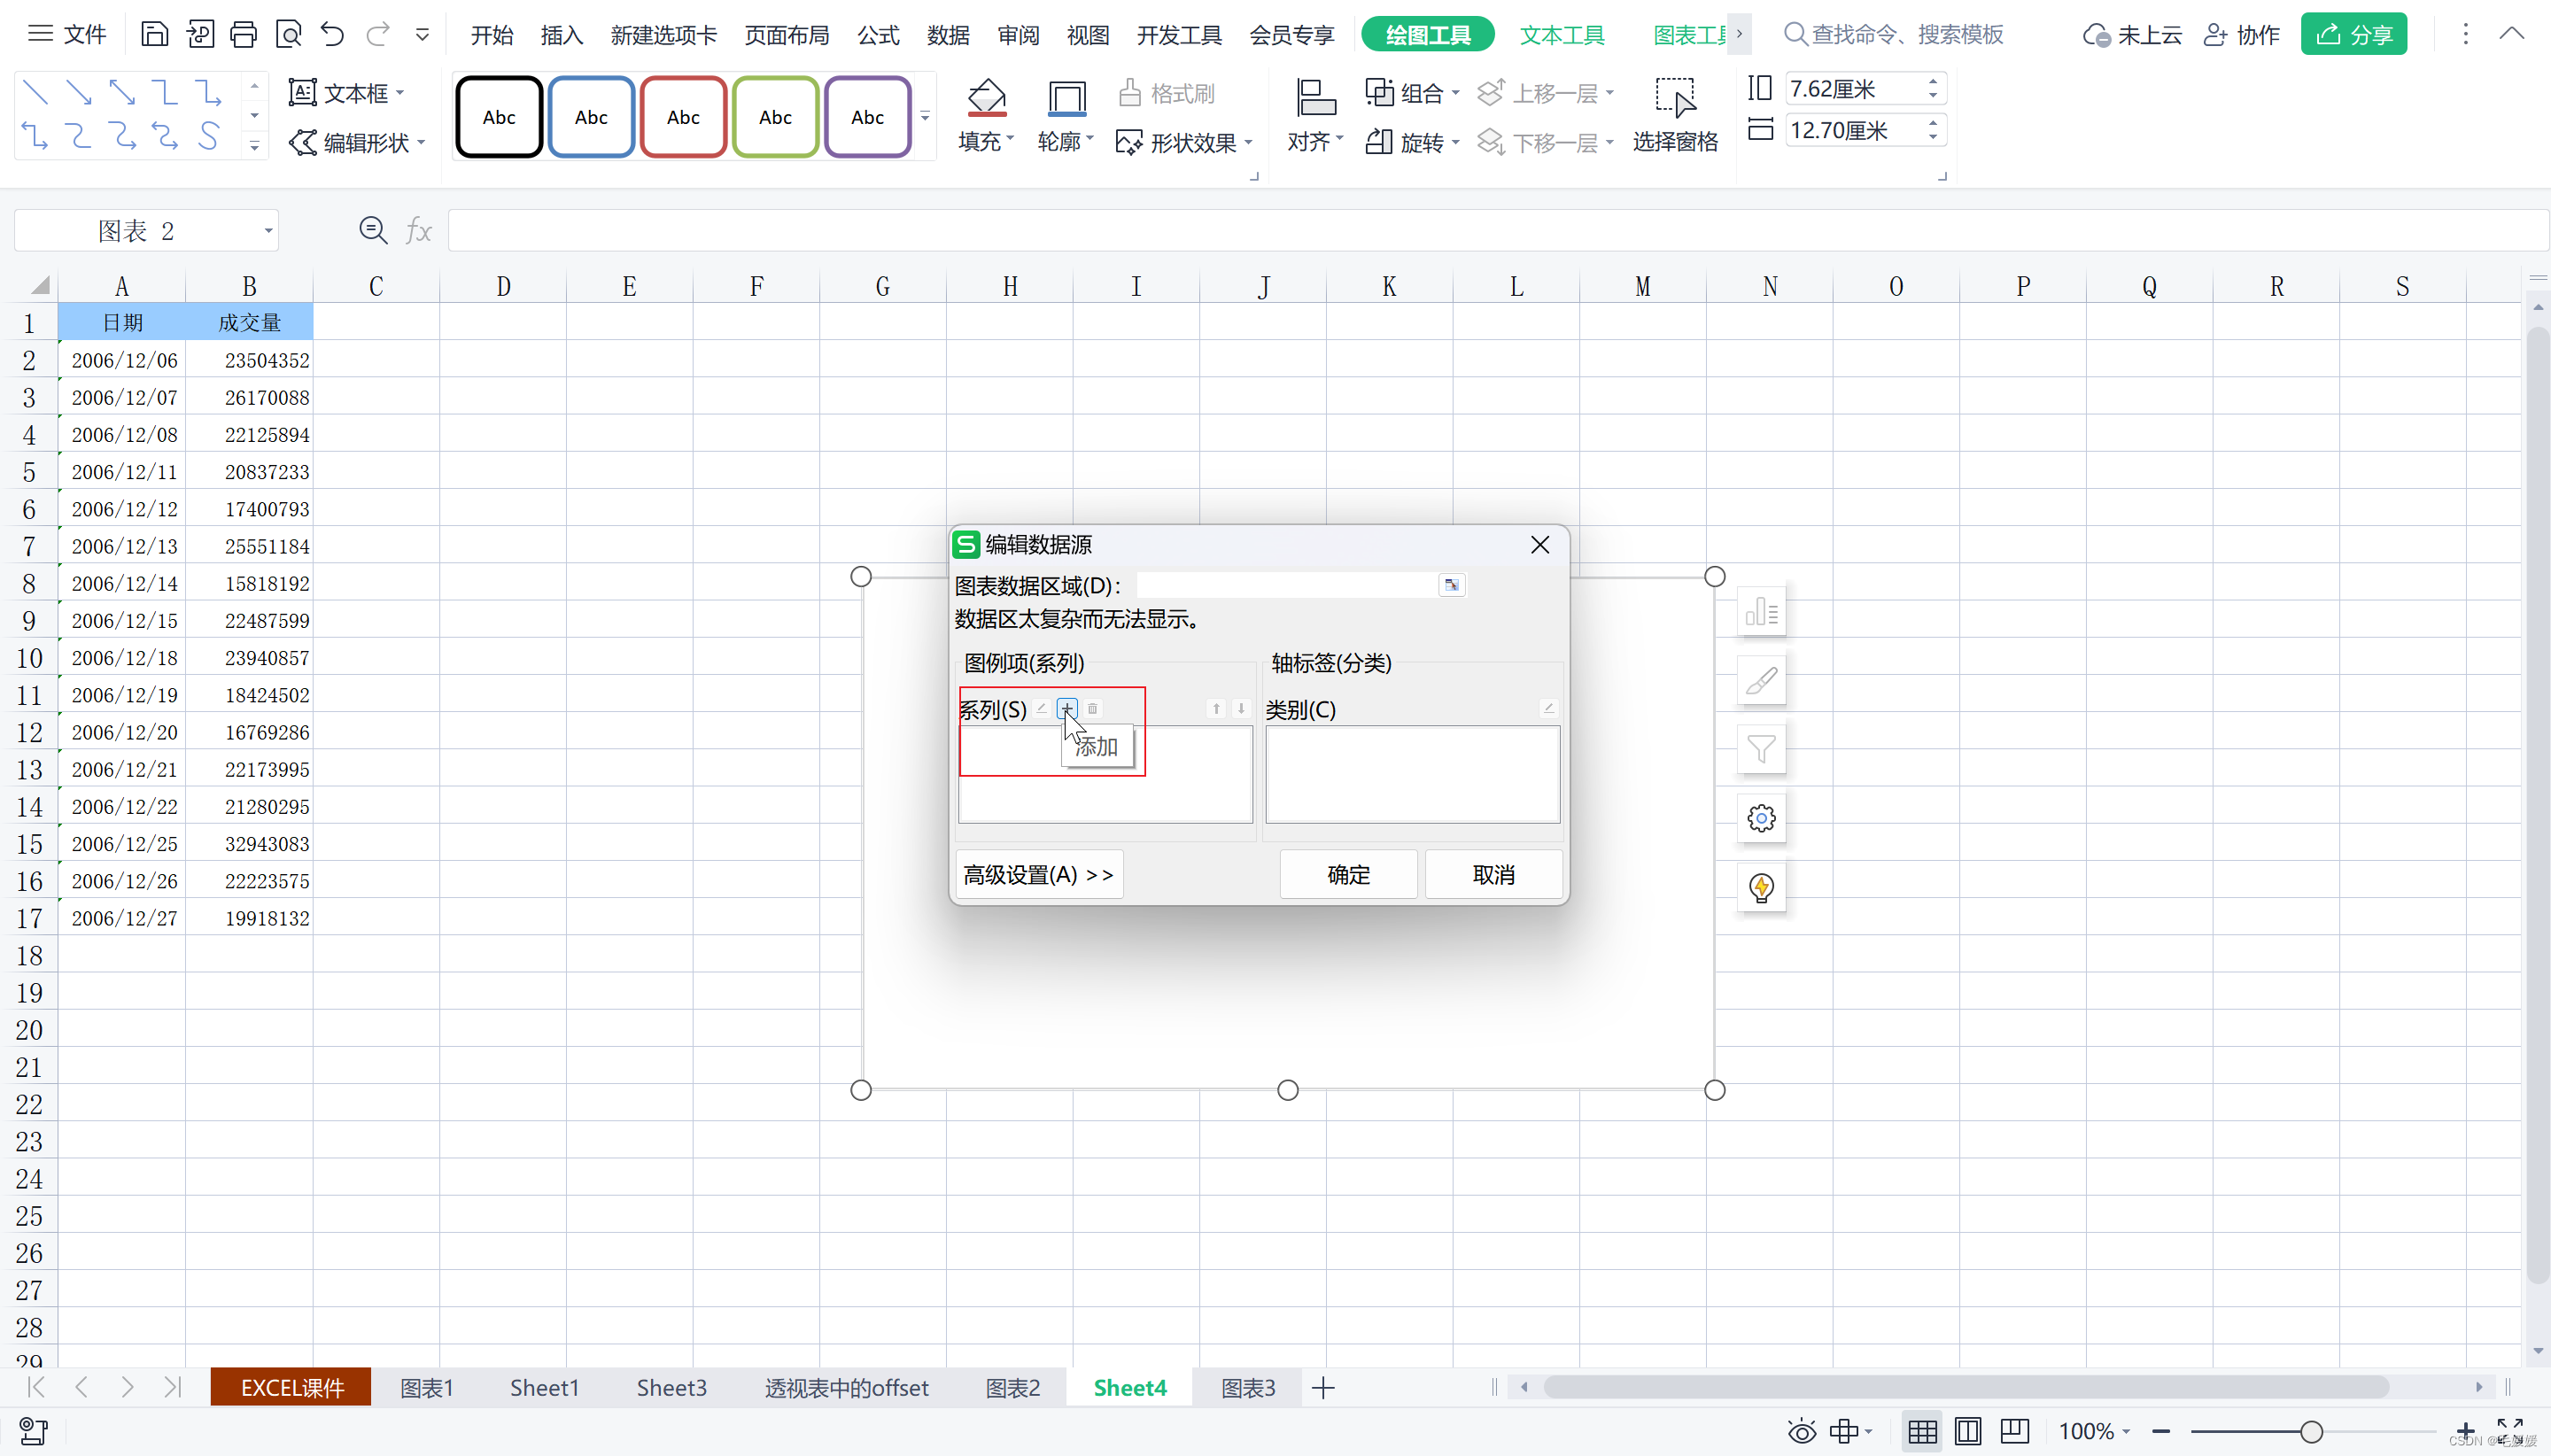Select cell B1 成交量 header
This screenshot has height=1456, width=2551.
(x=249, y=322)
